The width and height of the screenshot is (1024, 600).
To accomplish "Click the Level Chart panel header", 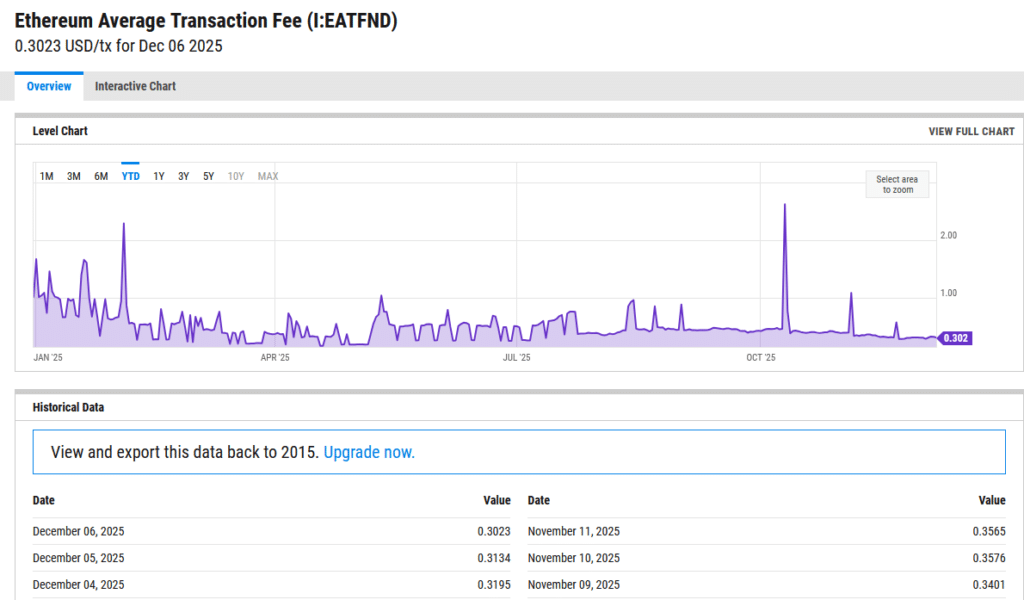I will click(58, 131).
